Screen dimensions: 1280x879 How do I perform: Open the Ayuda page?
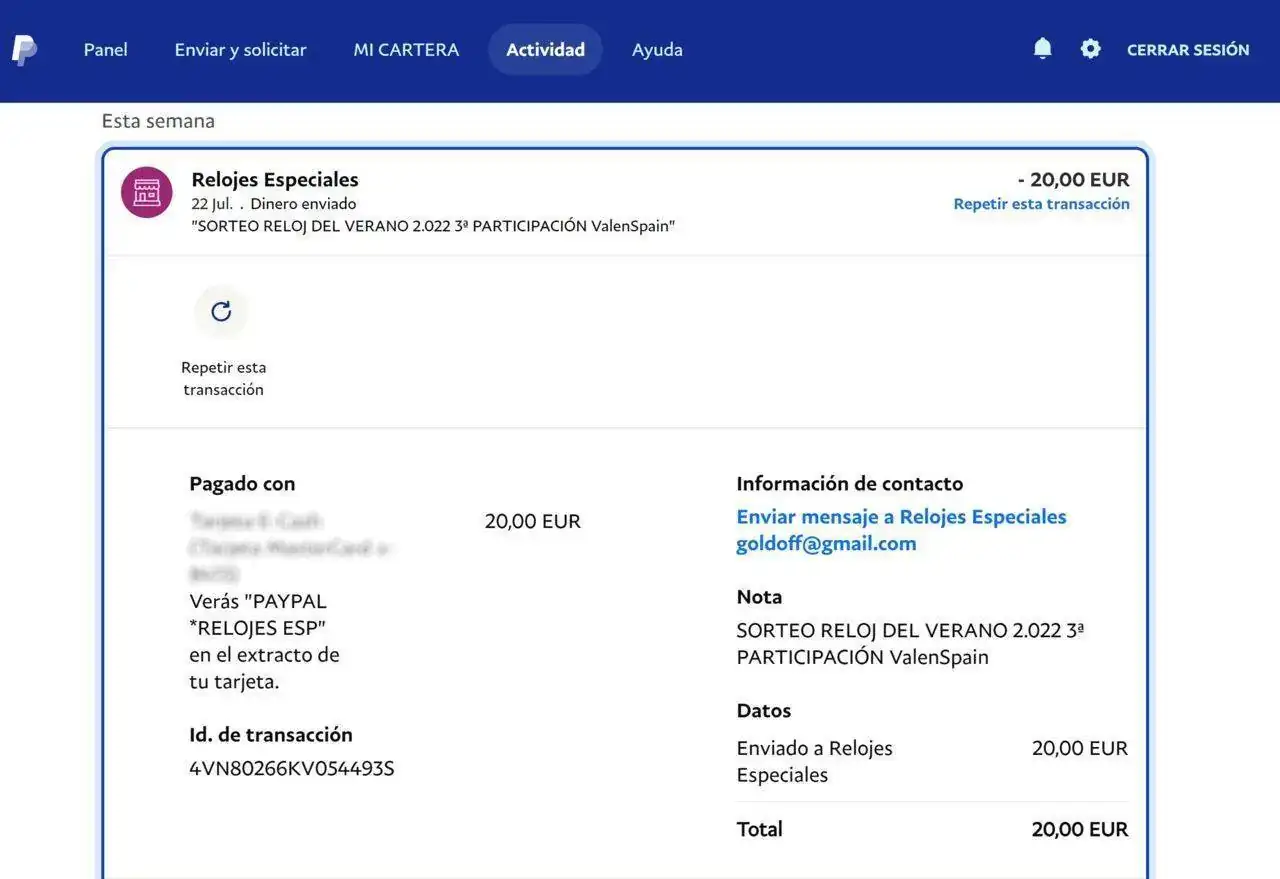pos(657,49)
